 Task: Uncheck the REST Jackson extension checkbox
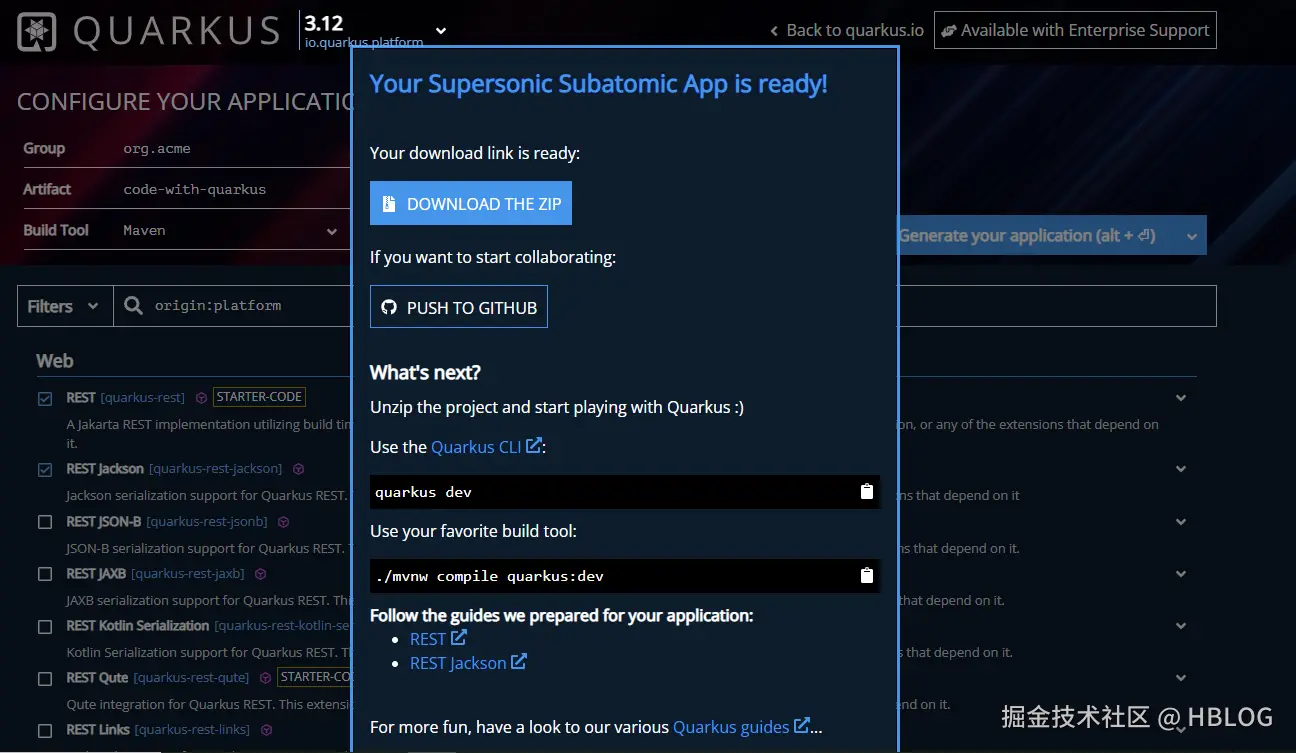coord(45,470)
